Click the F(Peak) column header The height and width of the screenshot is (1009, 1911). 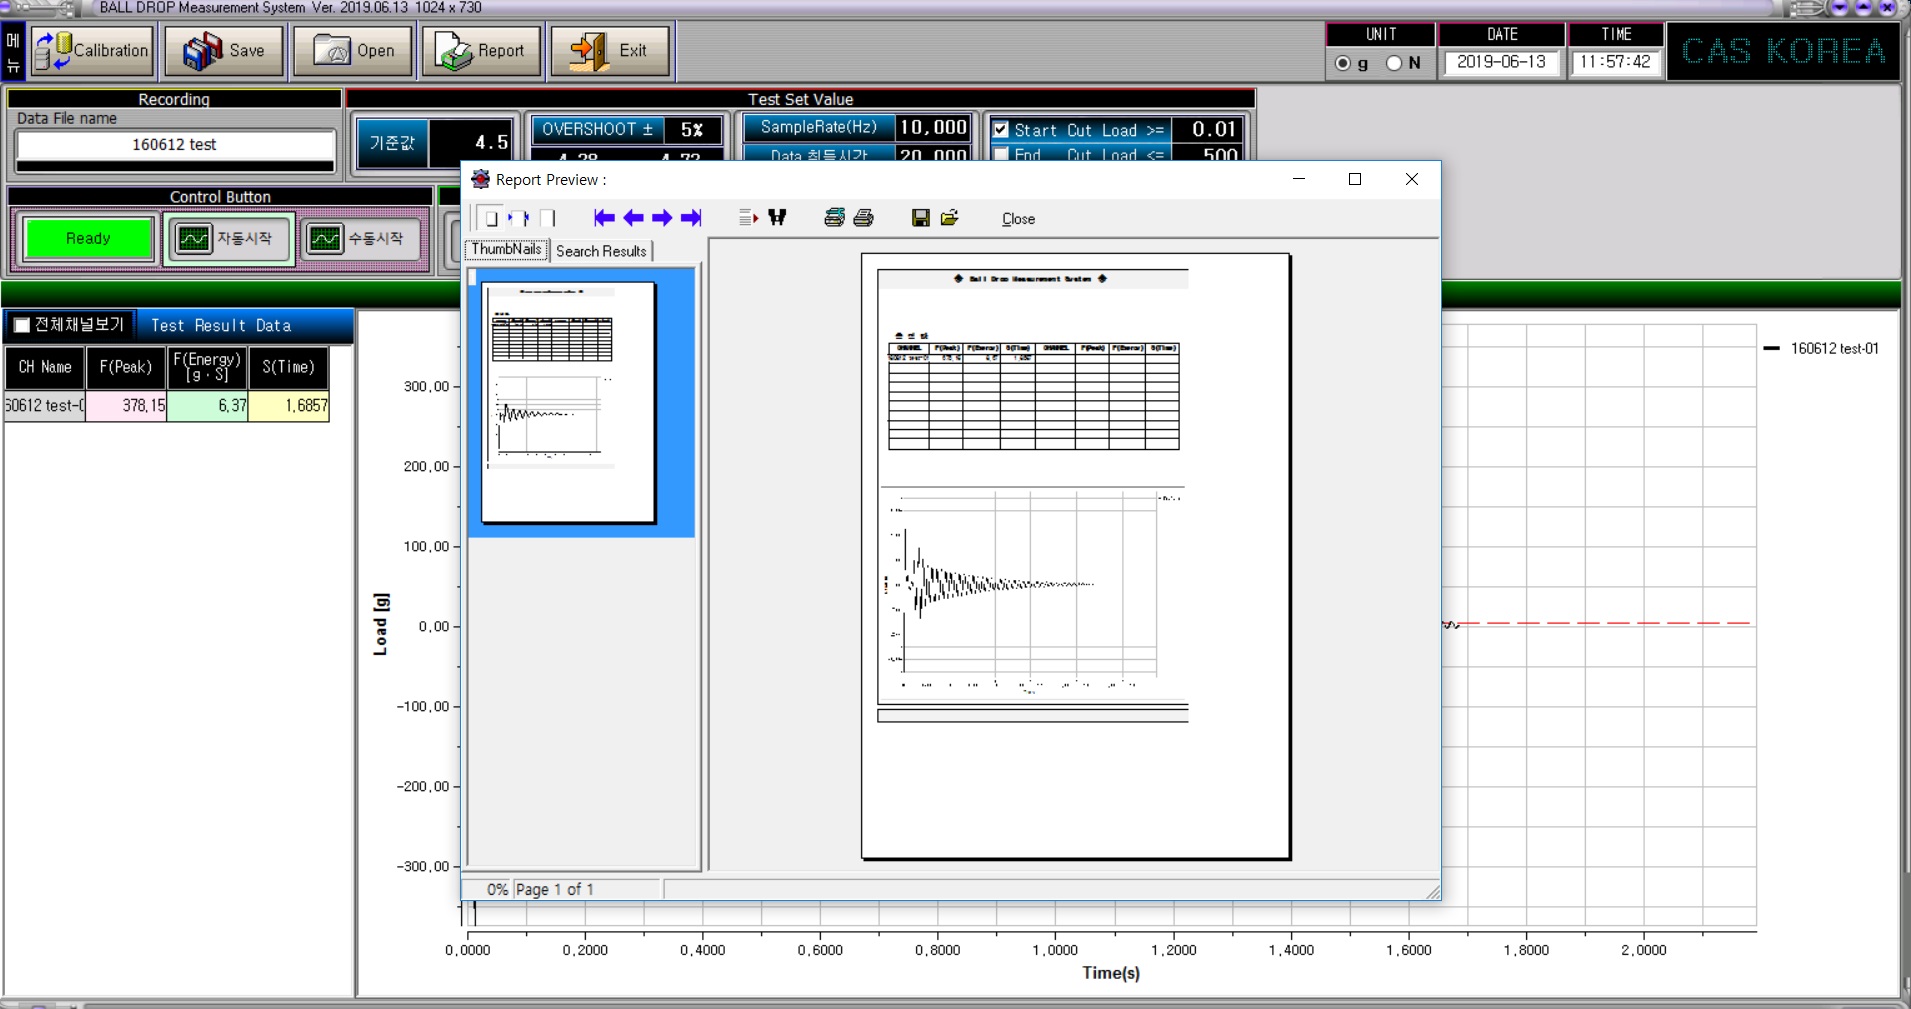[x=126, y=367]
